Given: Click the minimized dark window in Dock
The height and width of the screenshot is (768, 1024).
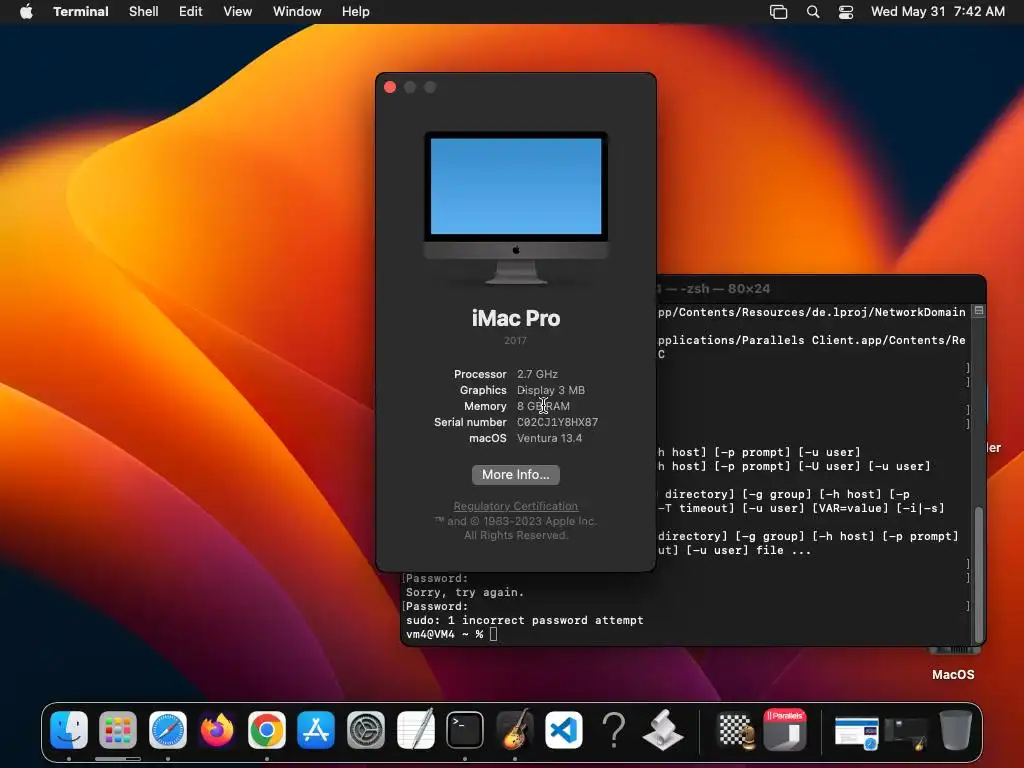Looking at the screenshot, I should [x=906, y=733].
